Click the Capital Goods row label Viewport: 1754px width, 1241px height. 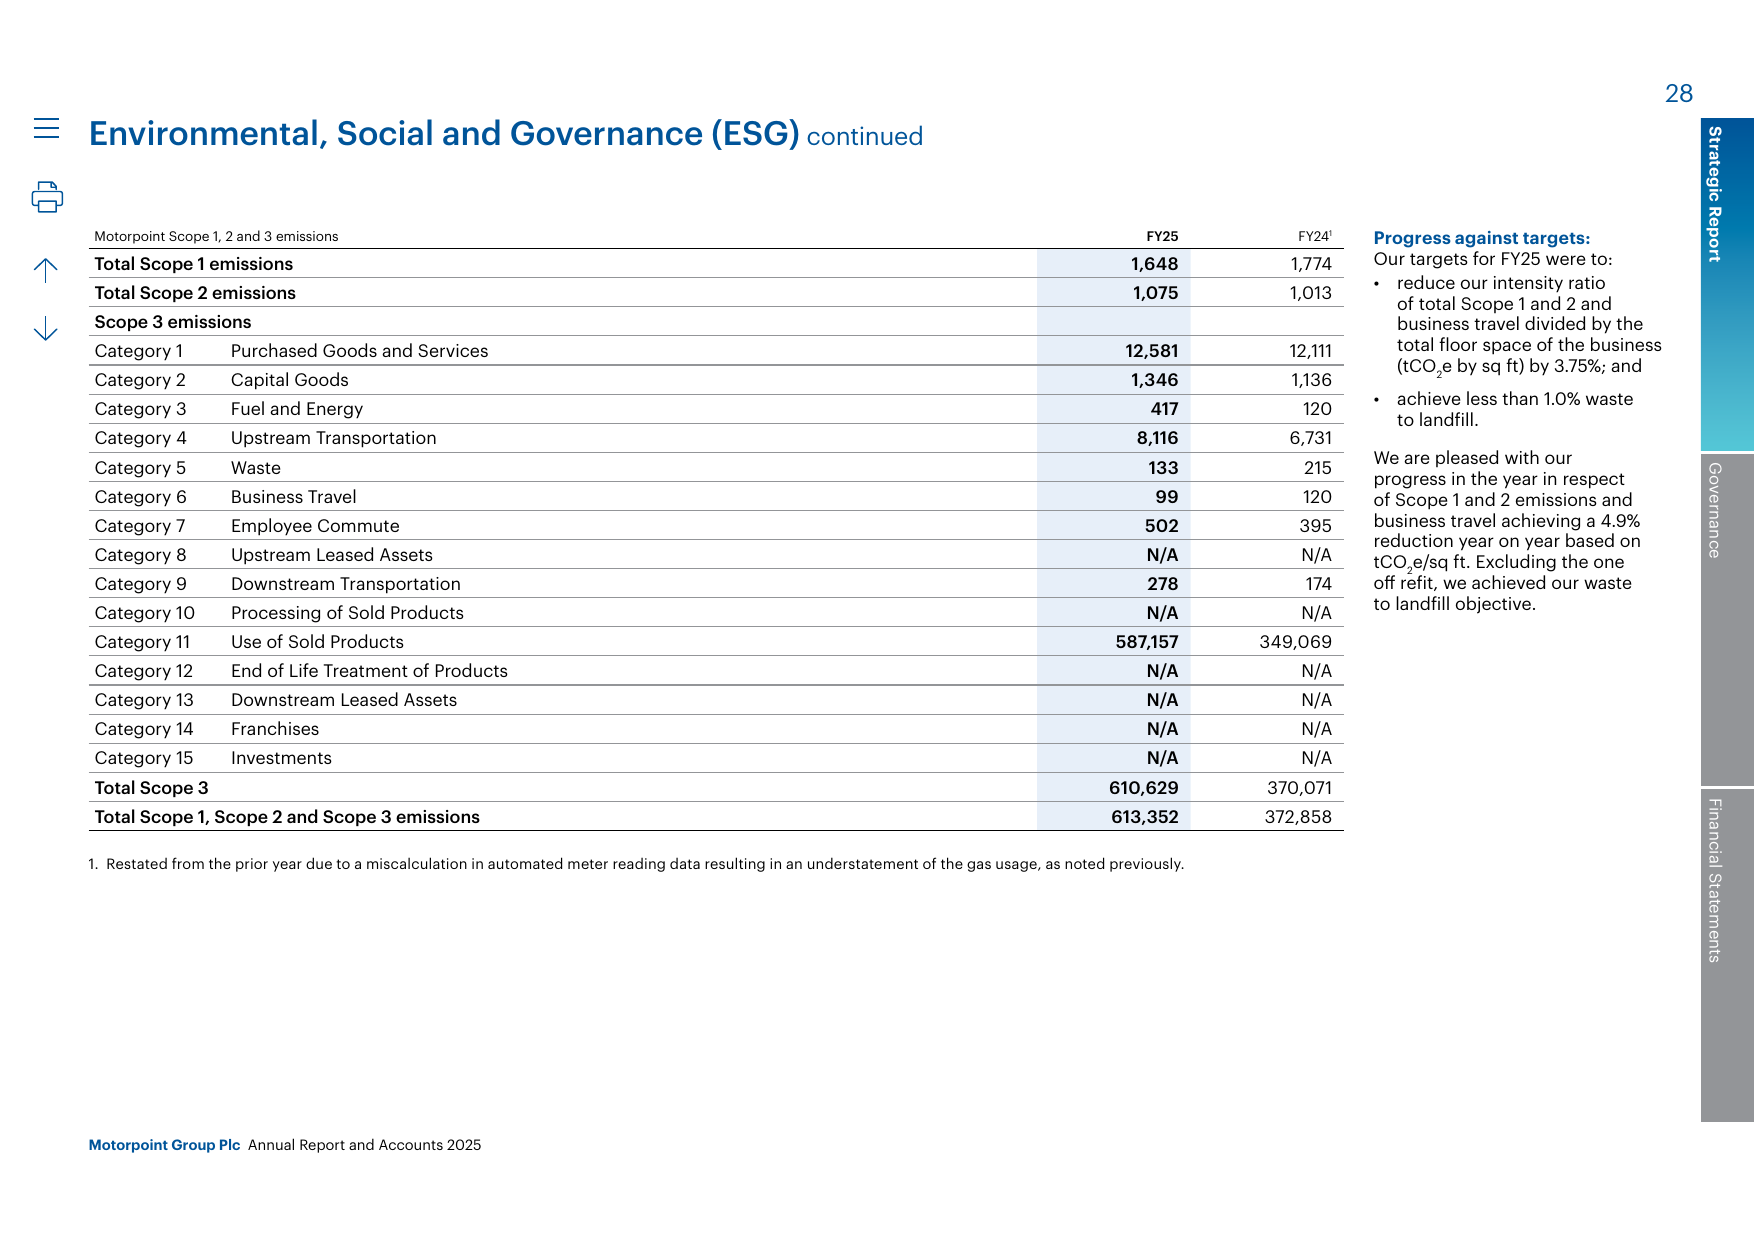[x=290, y=380]
